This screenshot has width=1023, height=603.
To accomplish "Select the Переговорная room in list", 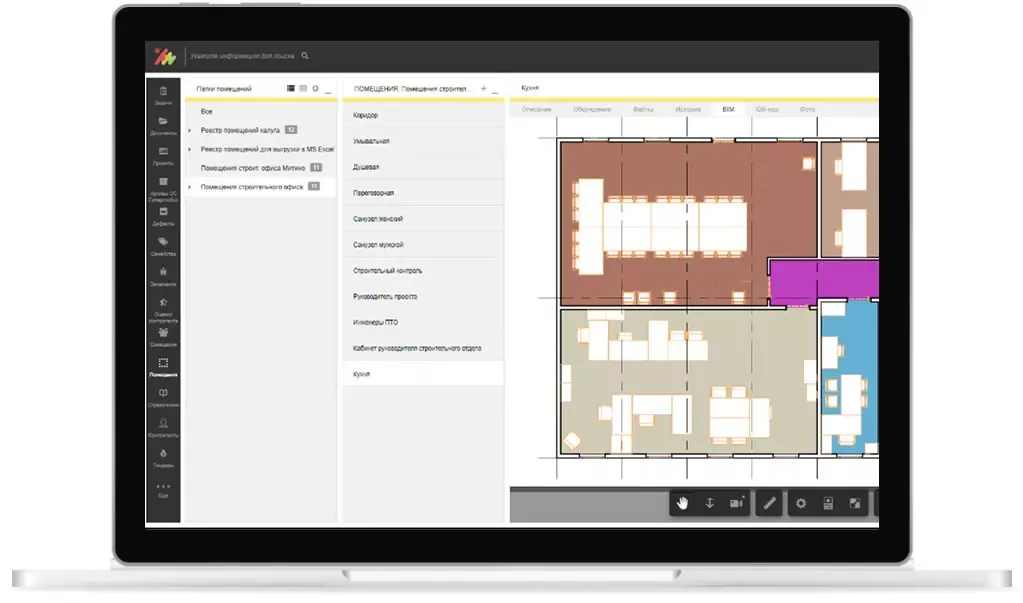I will tap(373, 192).
